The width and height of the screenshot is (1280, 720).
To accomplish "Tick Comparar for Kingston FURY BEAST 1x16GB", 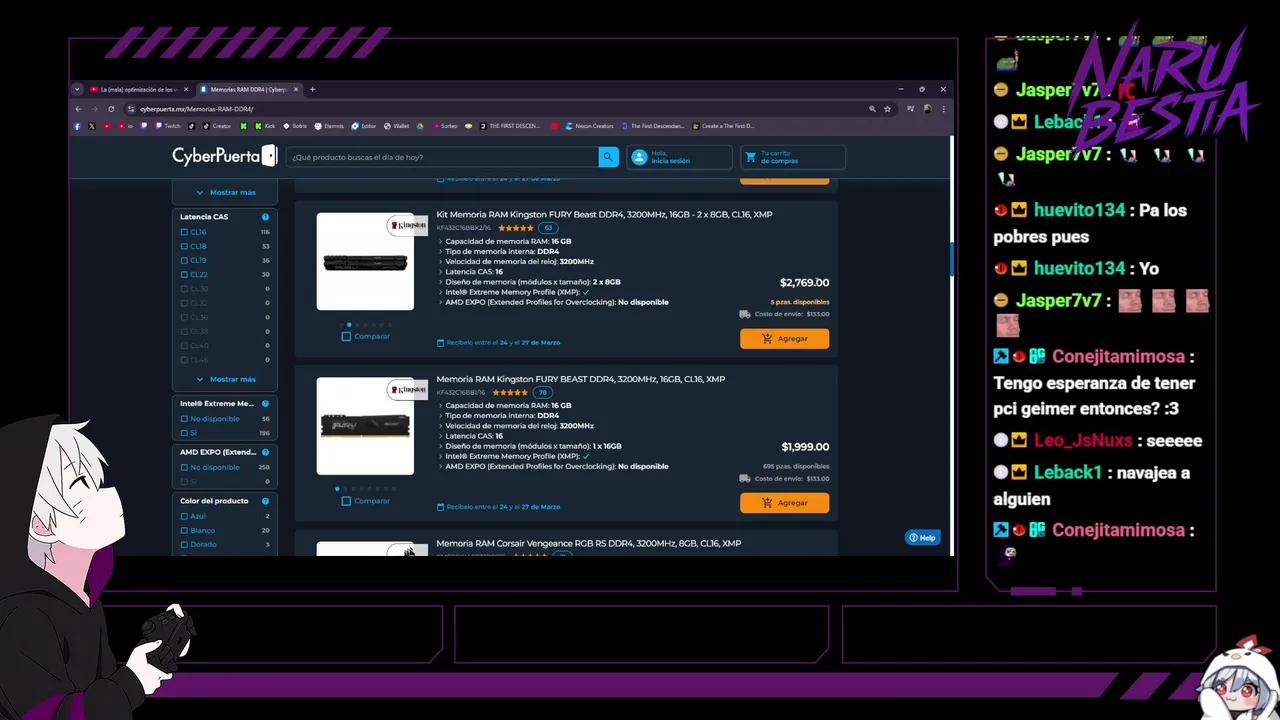I will (346, 501).
